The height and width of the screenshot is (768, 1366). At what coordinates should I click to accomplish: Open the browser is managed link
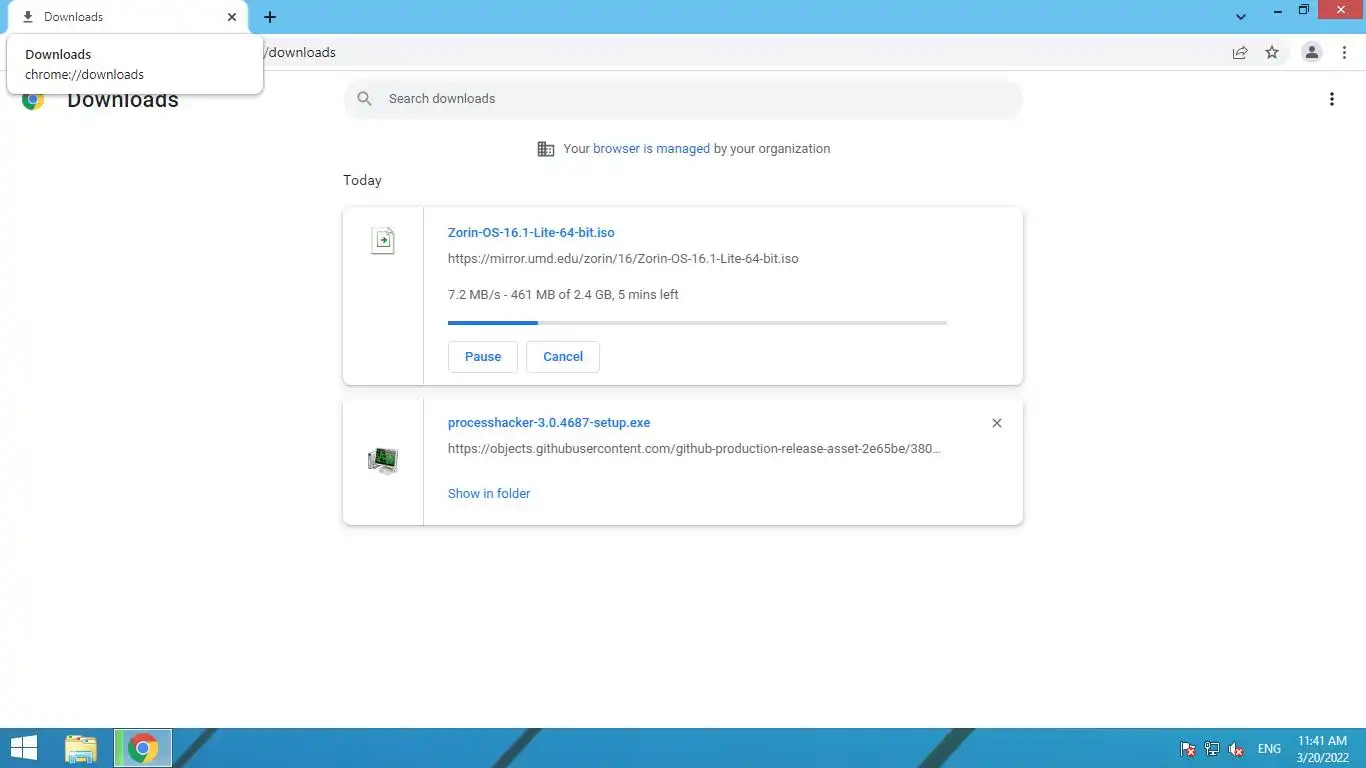pos(651,148)
